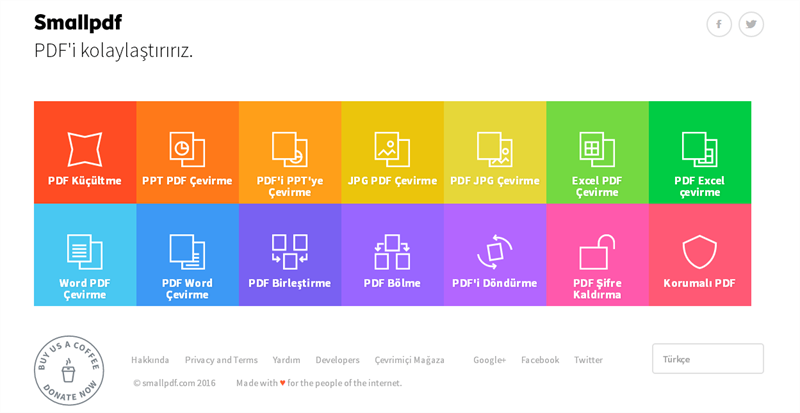Open the PDF'i Döndürme rotate icon
This screenshot has height=413, width=800.
click(x=495, y=252)
